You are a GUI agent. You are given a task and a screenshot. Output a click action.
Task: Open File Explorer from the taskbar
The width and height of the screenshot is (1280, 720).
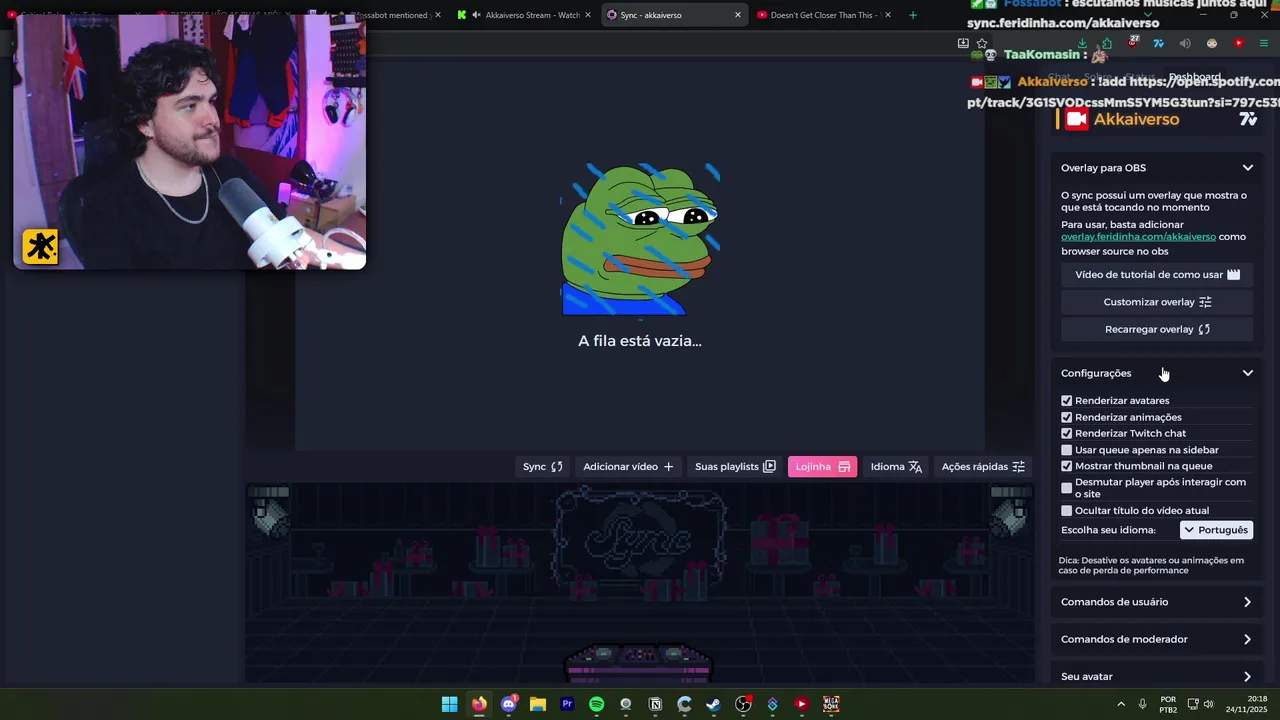tap(538, 704)
